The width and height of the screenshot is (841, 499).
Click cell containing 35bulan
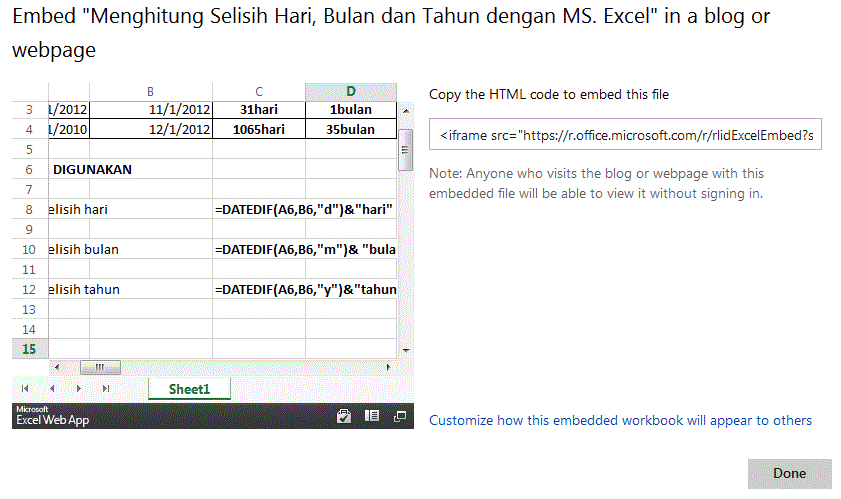(x=351, y=129)
